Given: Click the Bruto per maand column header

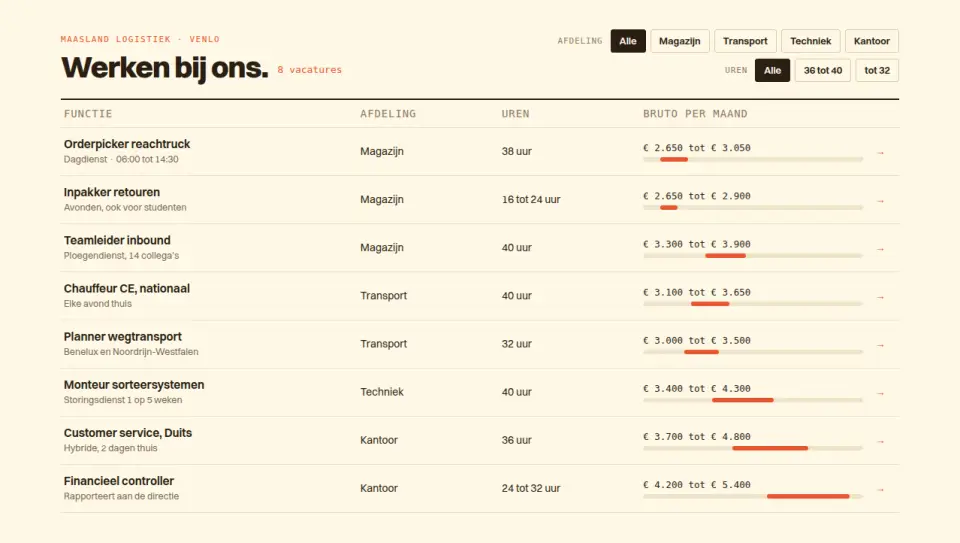Looking at the screenshot, I should tap(695, 114).
